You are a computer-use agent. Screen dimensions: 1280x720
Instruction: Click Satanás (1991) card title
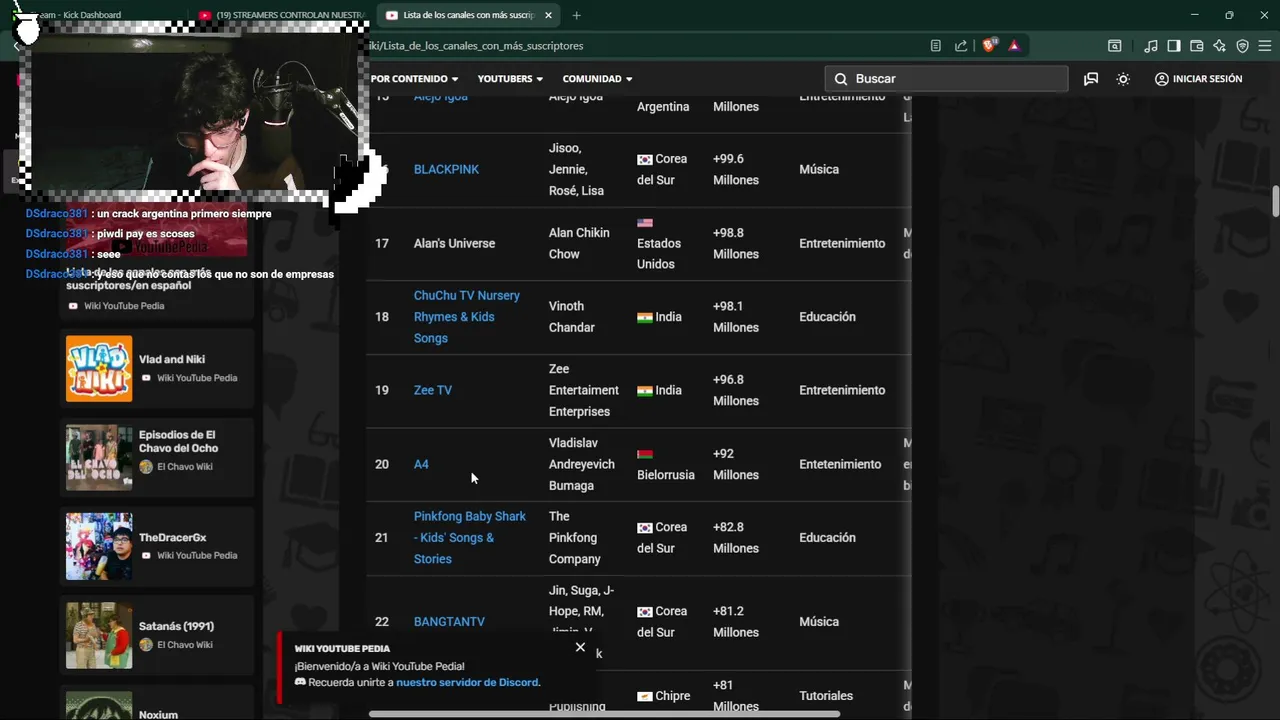tap(176, 627)
